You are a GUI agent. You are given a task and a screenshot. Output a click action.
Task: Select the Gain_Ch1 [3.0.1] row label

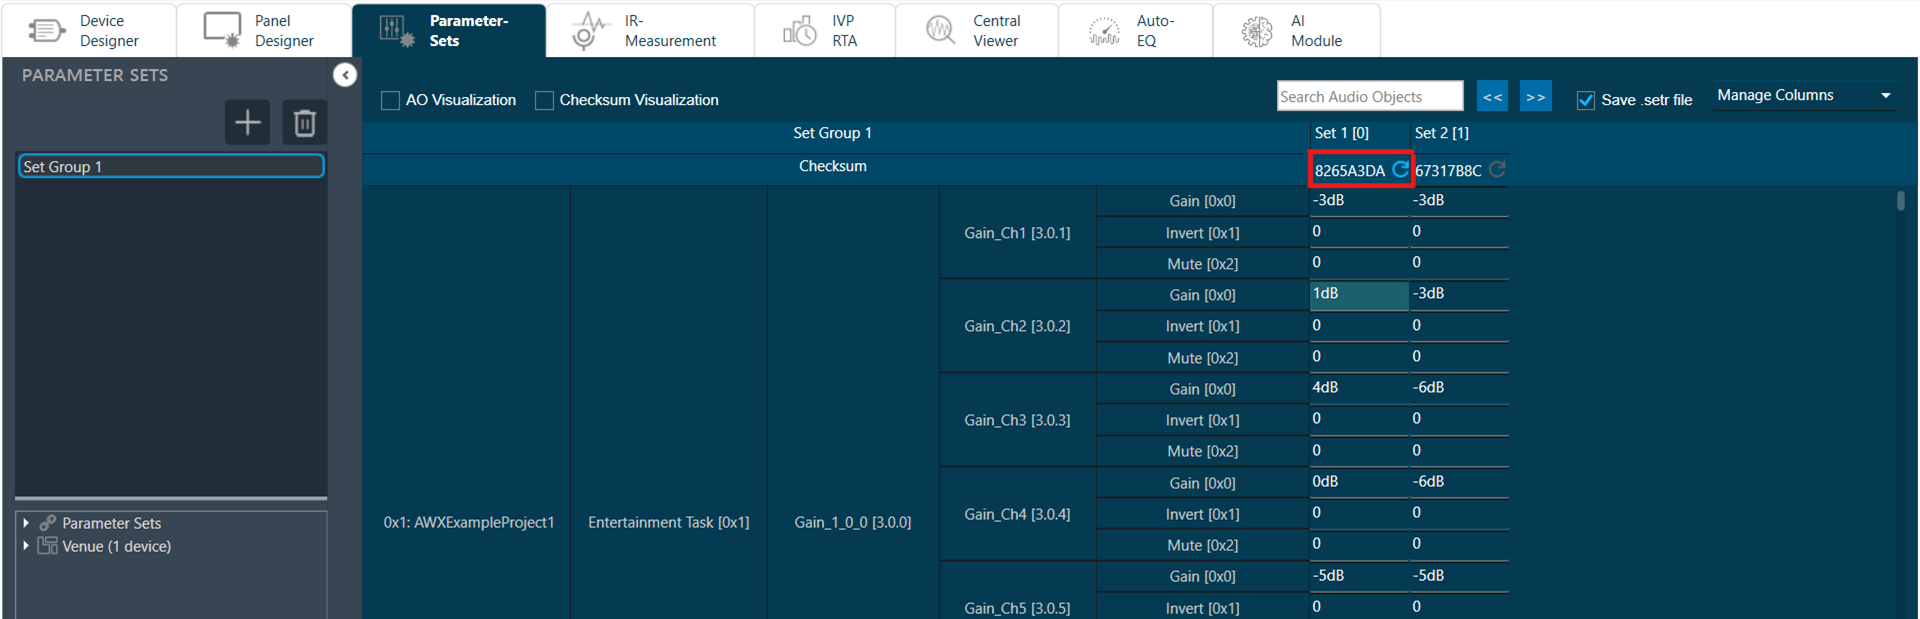pyautogui.click(x=1017, y=233)
